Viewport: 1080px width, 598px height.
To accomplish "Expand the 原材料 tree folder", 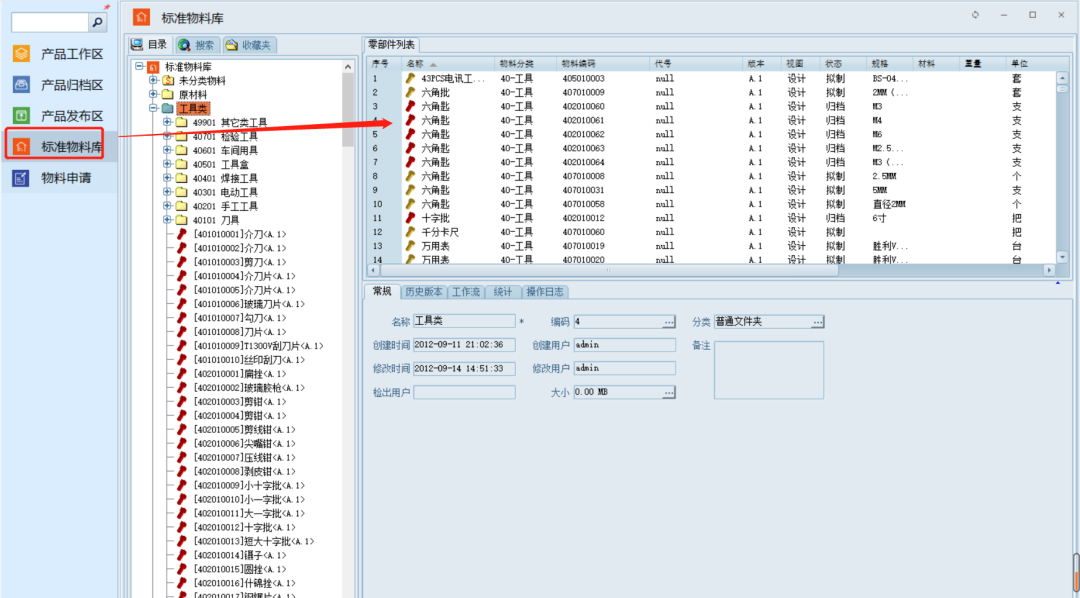I will pos(154,94).
